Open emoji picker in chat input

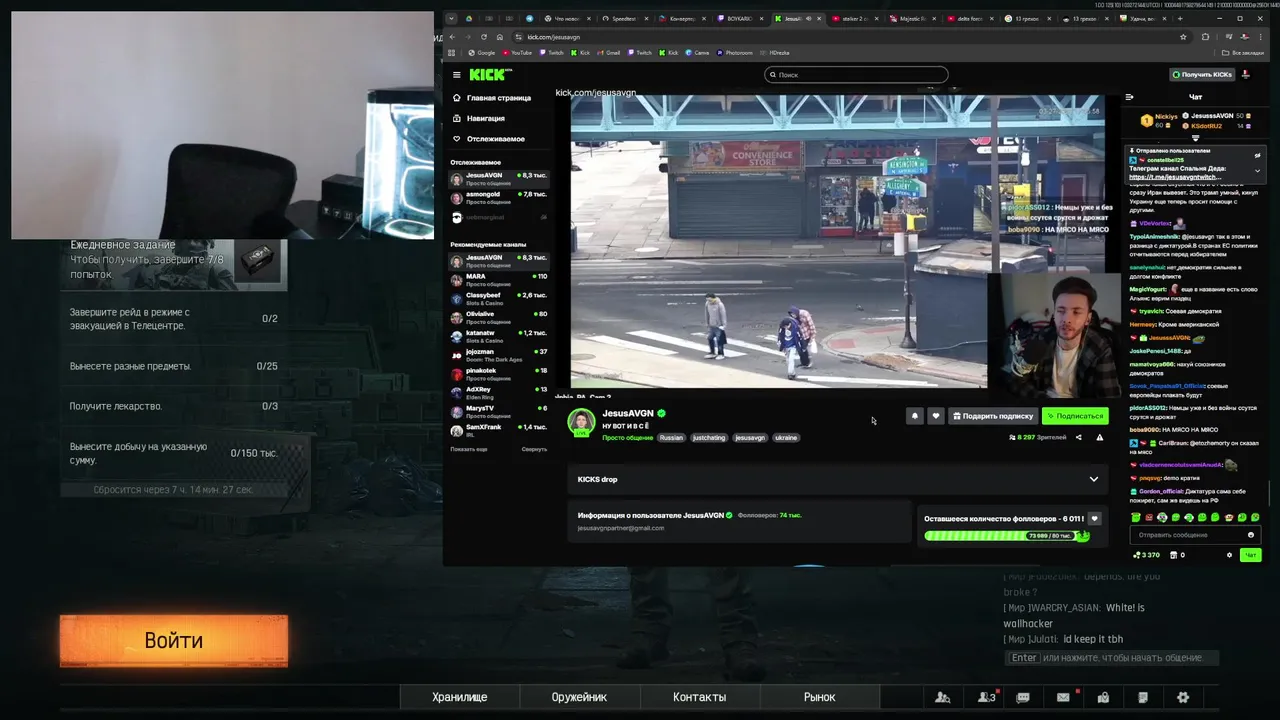point(1250,535)
